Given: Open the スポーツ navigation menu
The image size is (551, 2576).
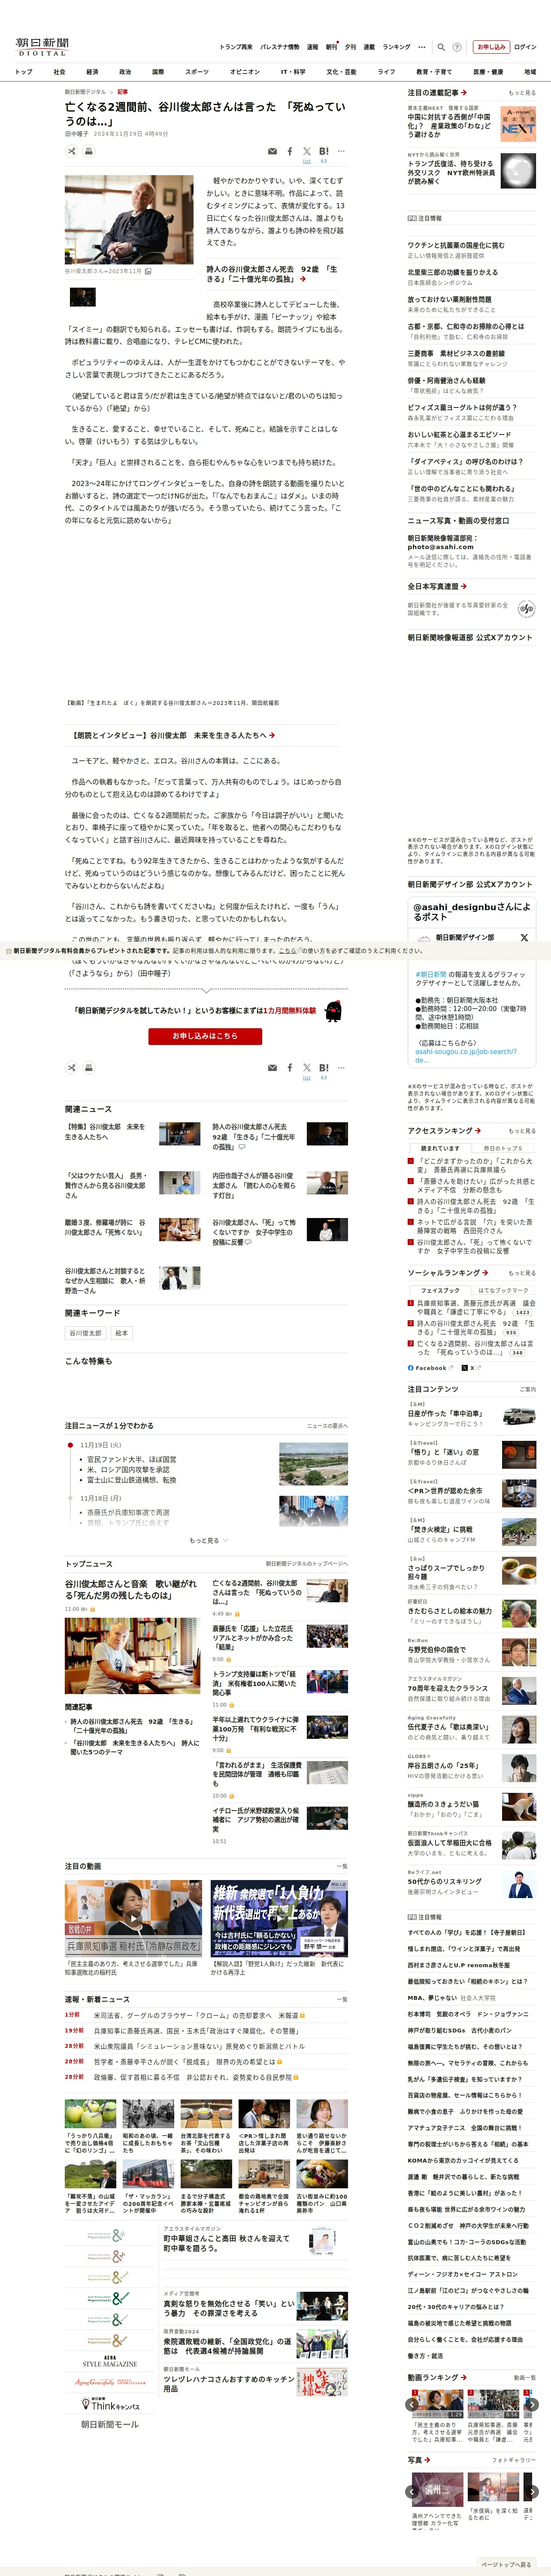Looking at the screenshot, I should [197, 72].
